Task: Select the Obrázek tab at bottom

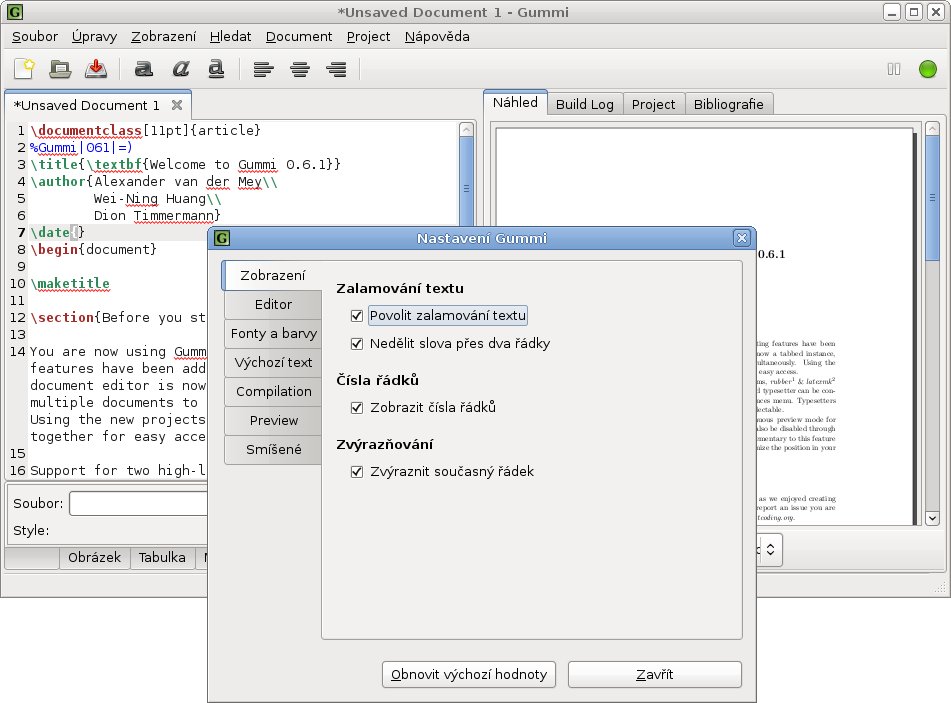Action: point(95,557)
